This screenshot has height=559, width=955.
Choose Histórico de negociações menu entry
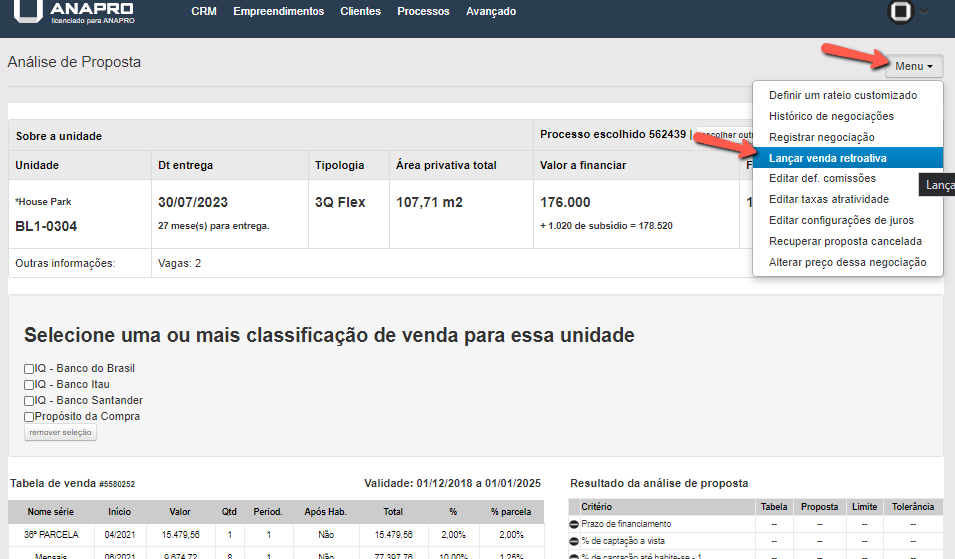[831, 116]
